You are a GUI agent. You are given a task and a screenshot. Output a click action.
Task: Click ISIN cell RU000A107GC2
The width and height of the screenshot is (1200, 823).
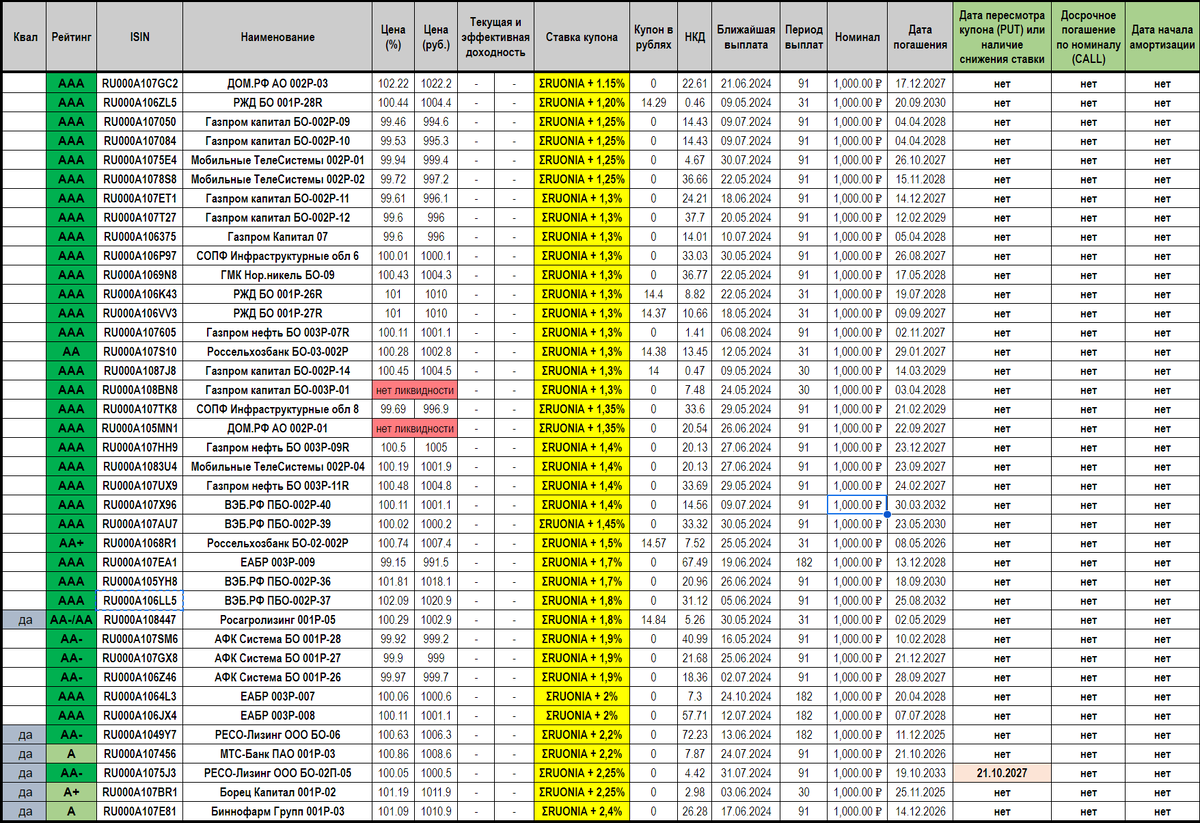tap(139, 83)
